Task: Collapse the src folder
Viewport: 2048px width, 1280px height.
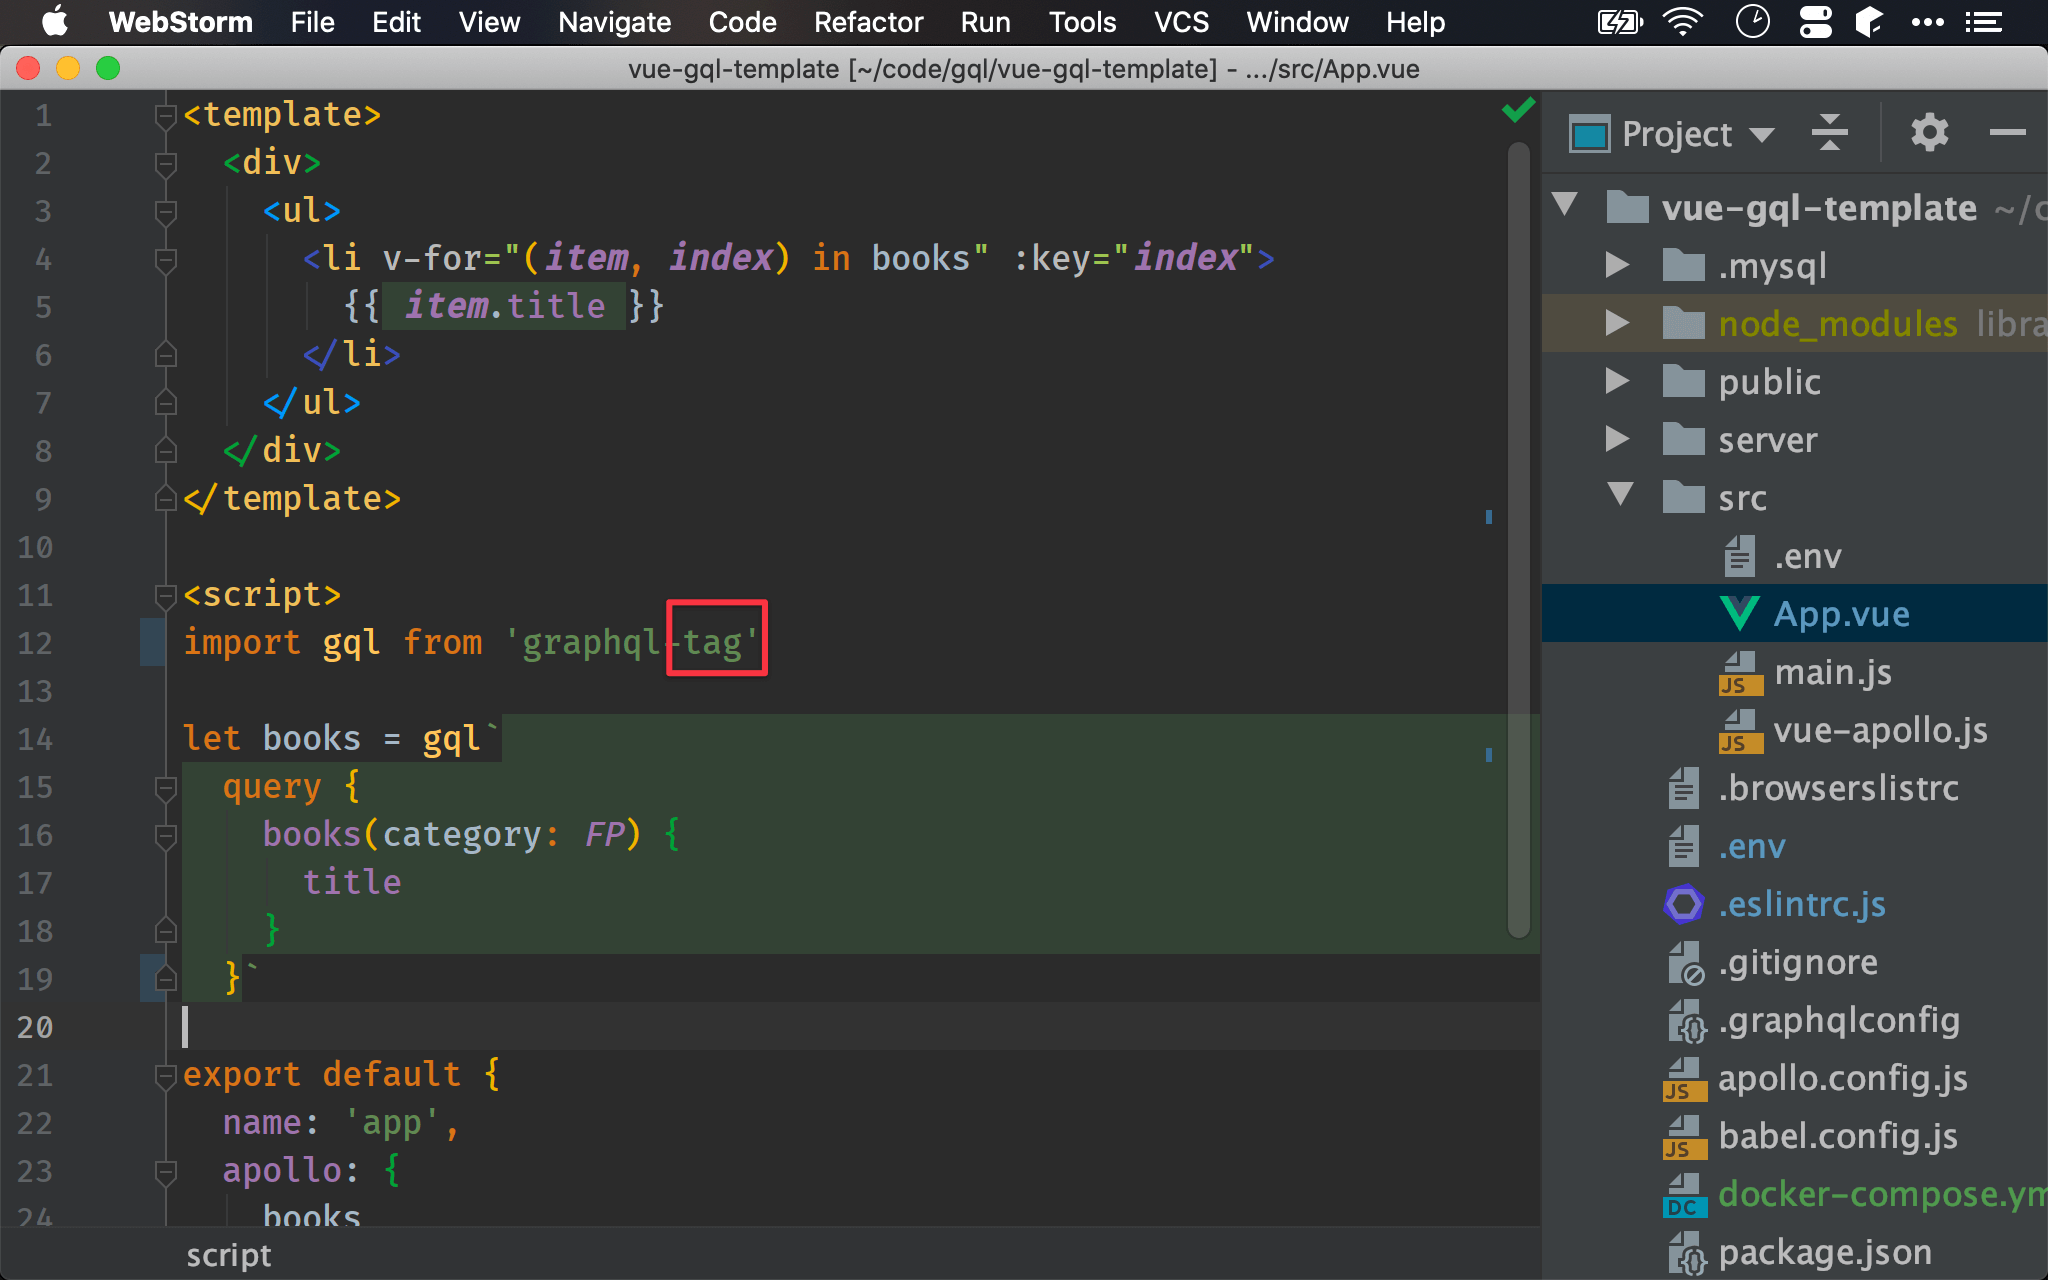Action: tap(1619, 495)
